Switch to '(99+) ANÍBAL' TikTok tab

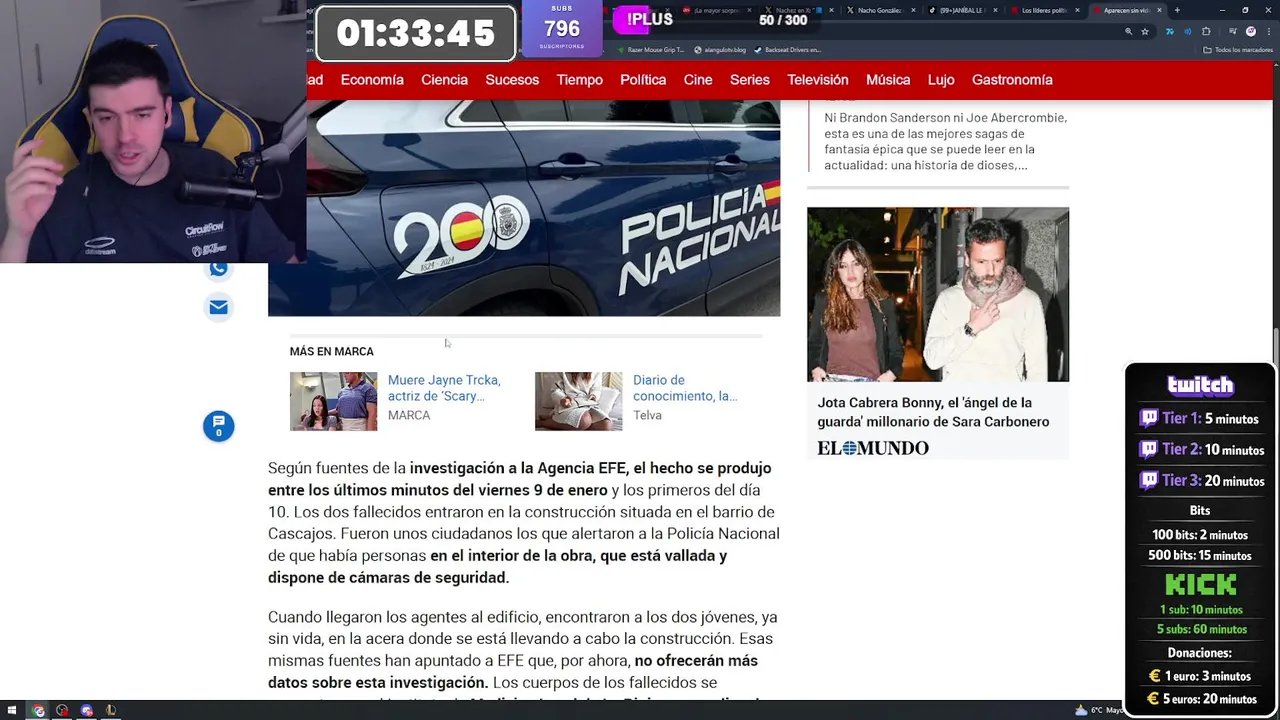pyautogui.click(x=962, y=10)
